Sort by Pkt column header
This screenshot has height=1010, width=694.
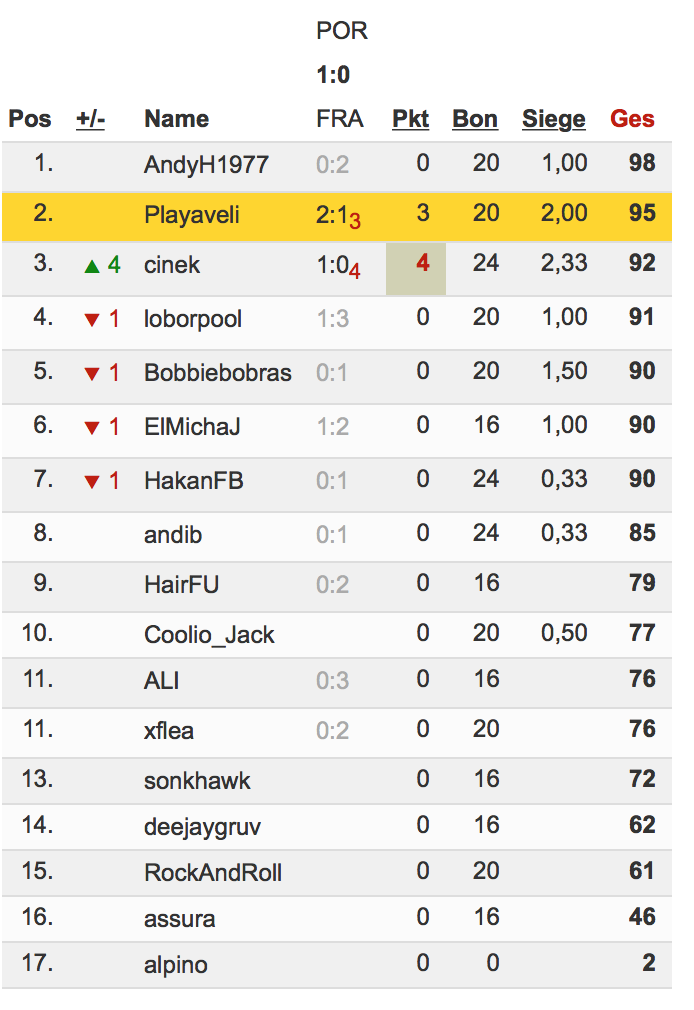tap(410, 119)
